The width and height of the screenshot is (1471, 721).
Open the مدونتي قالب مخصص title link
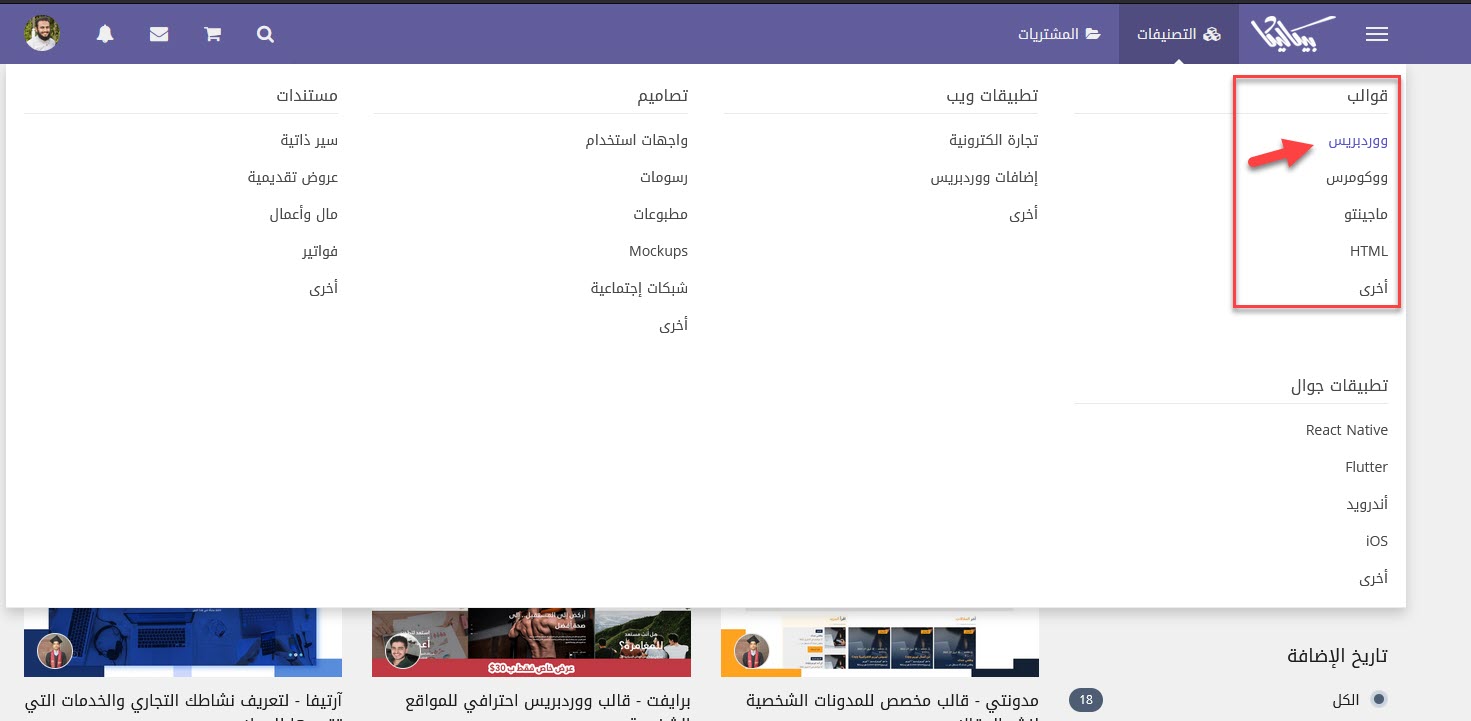click(892, 705)
